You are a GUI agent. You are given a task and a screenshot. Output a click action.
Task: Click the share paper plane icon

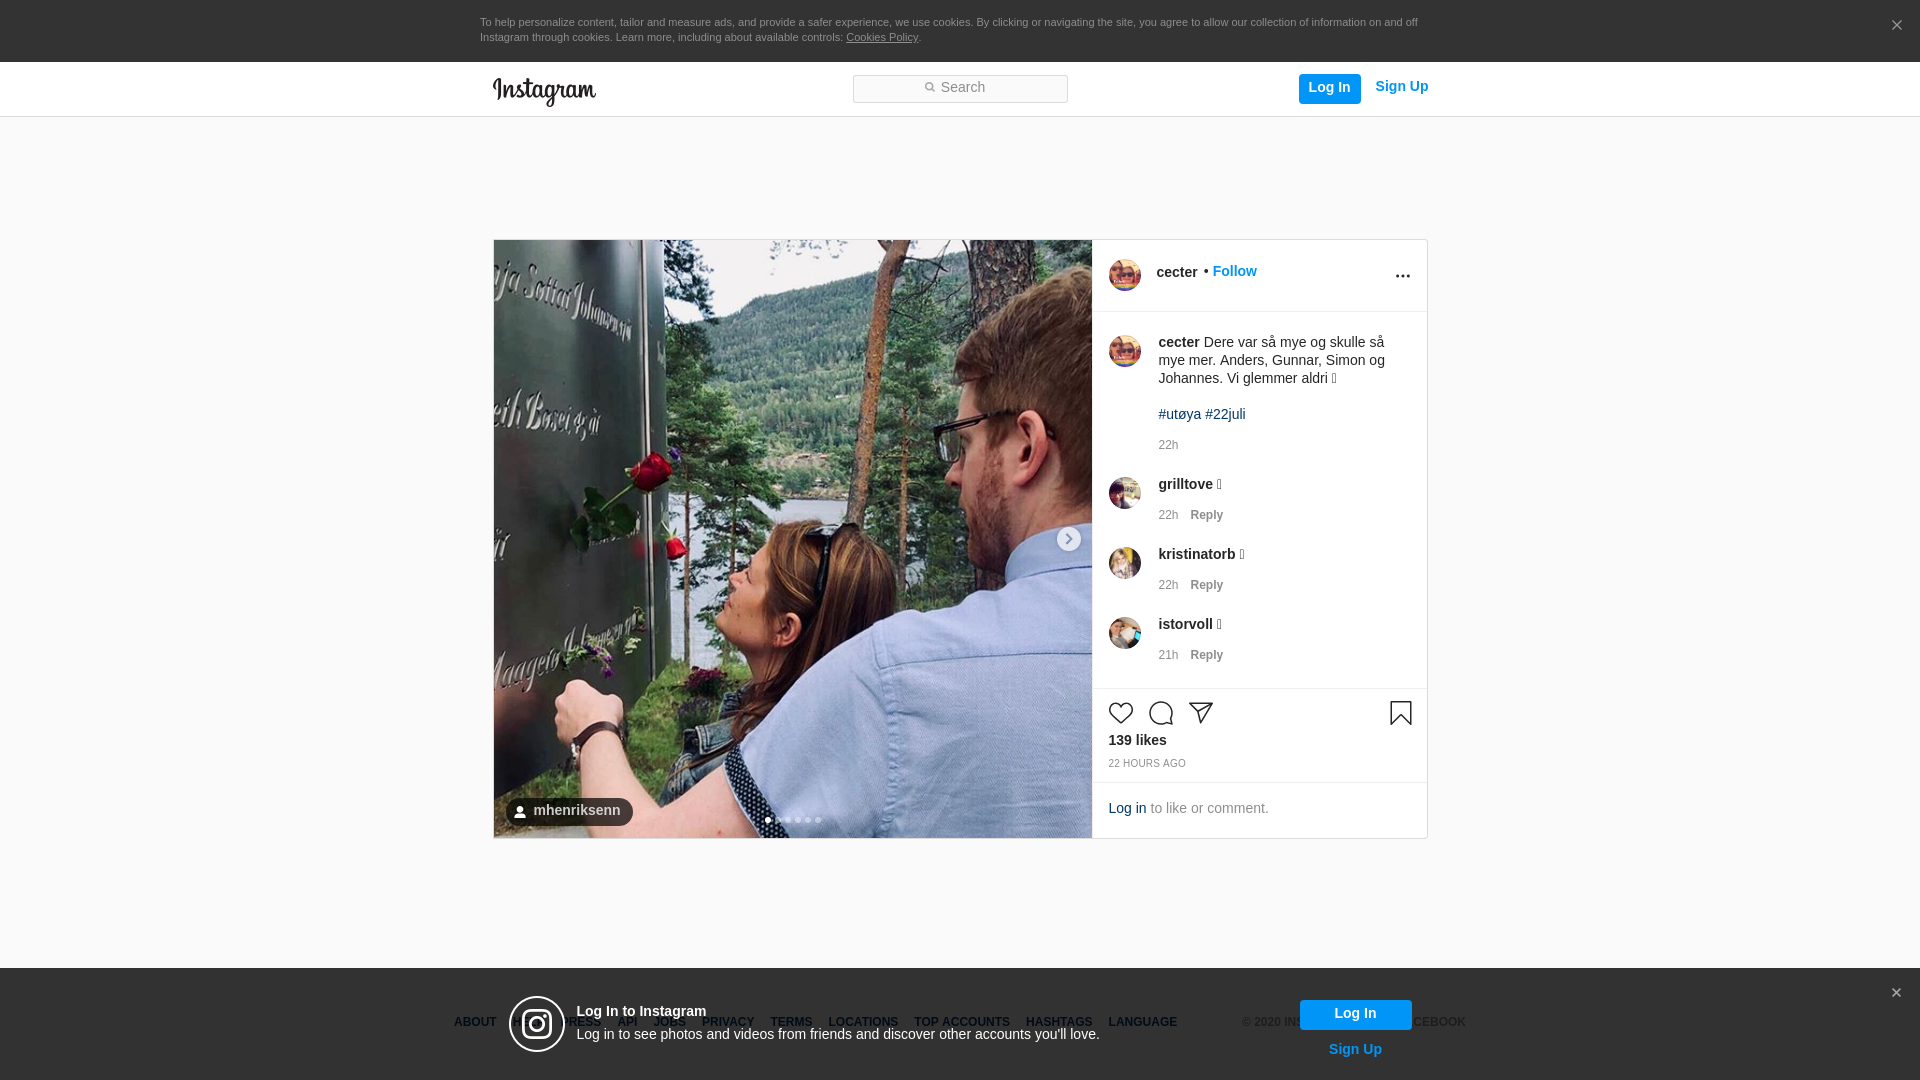click(1200, 713)
